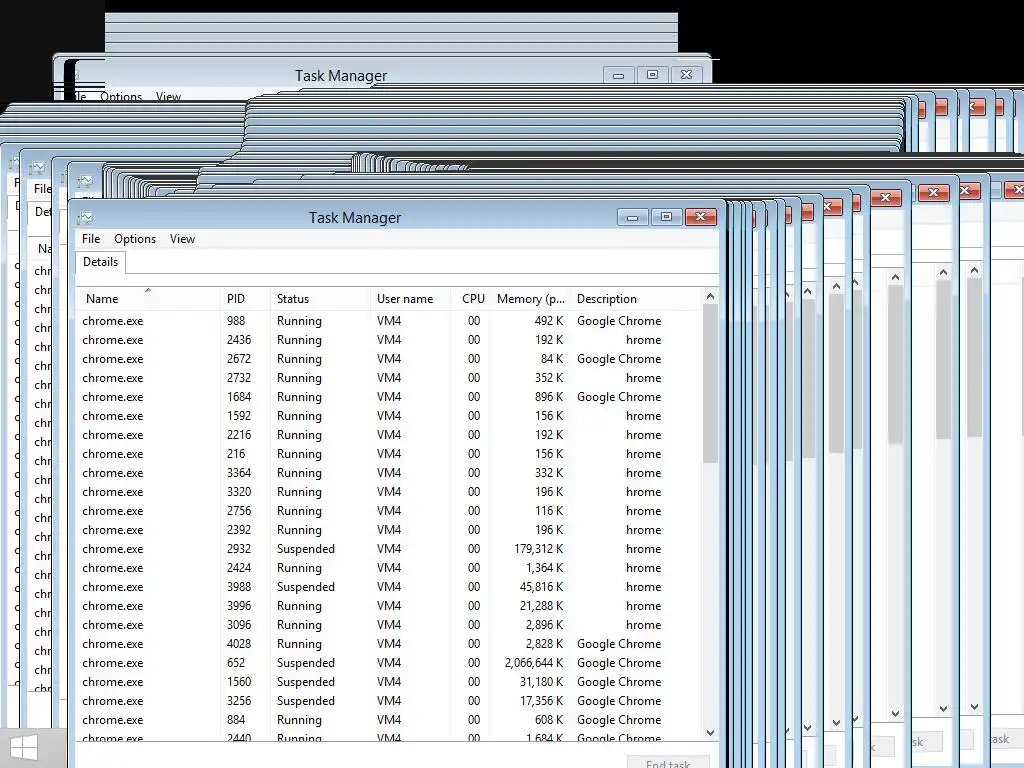Minimize the topmost background Task Manager window
This screenshot has height=768, width=1024.
pos(618,74)
